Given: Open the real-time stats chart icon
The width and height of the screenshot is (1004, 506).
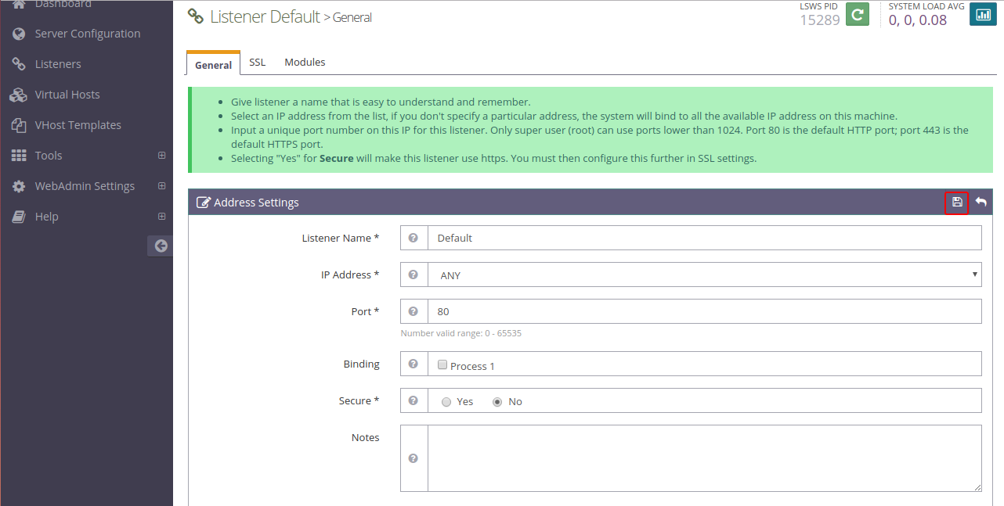Looking at the screenshot, I should 982,14.
